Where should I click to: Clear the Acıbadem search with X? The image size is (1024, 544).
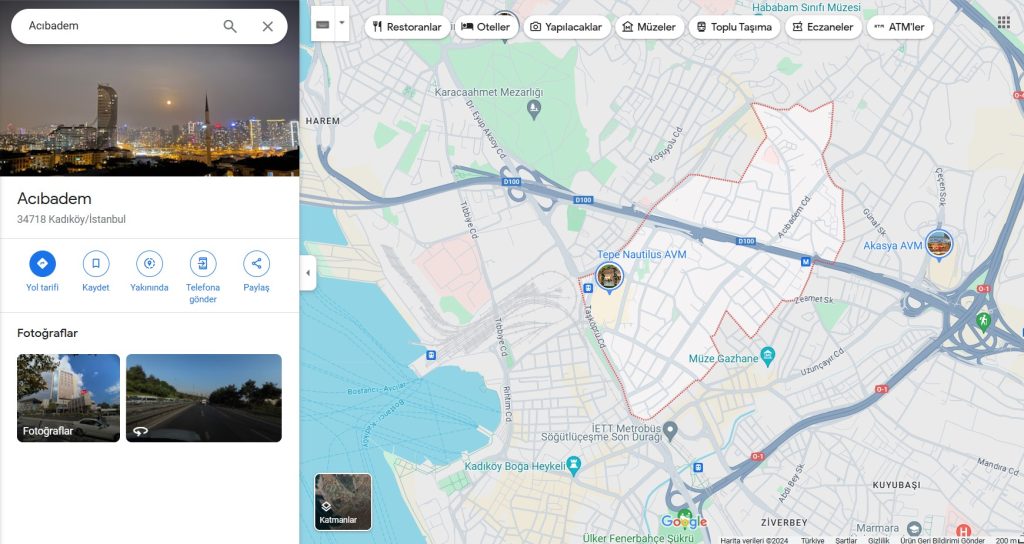pos(268,26)
